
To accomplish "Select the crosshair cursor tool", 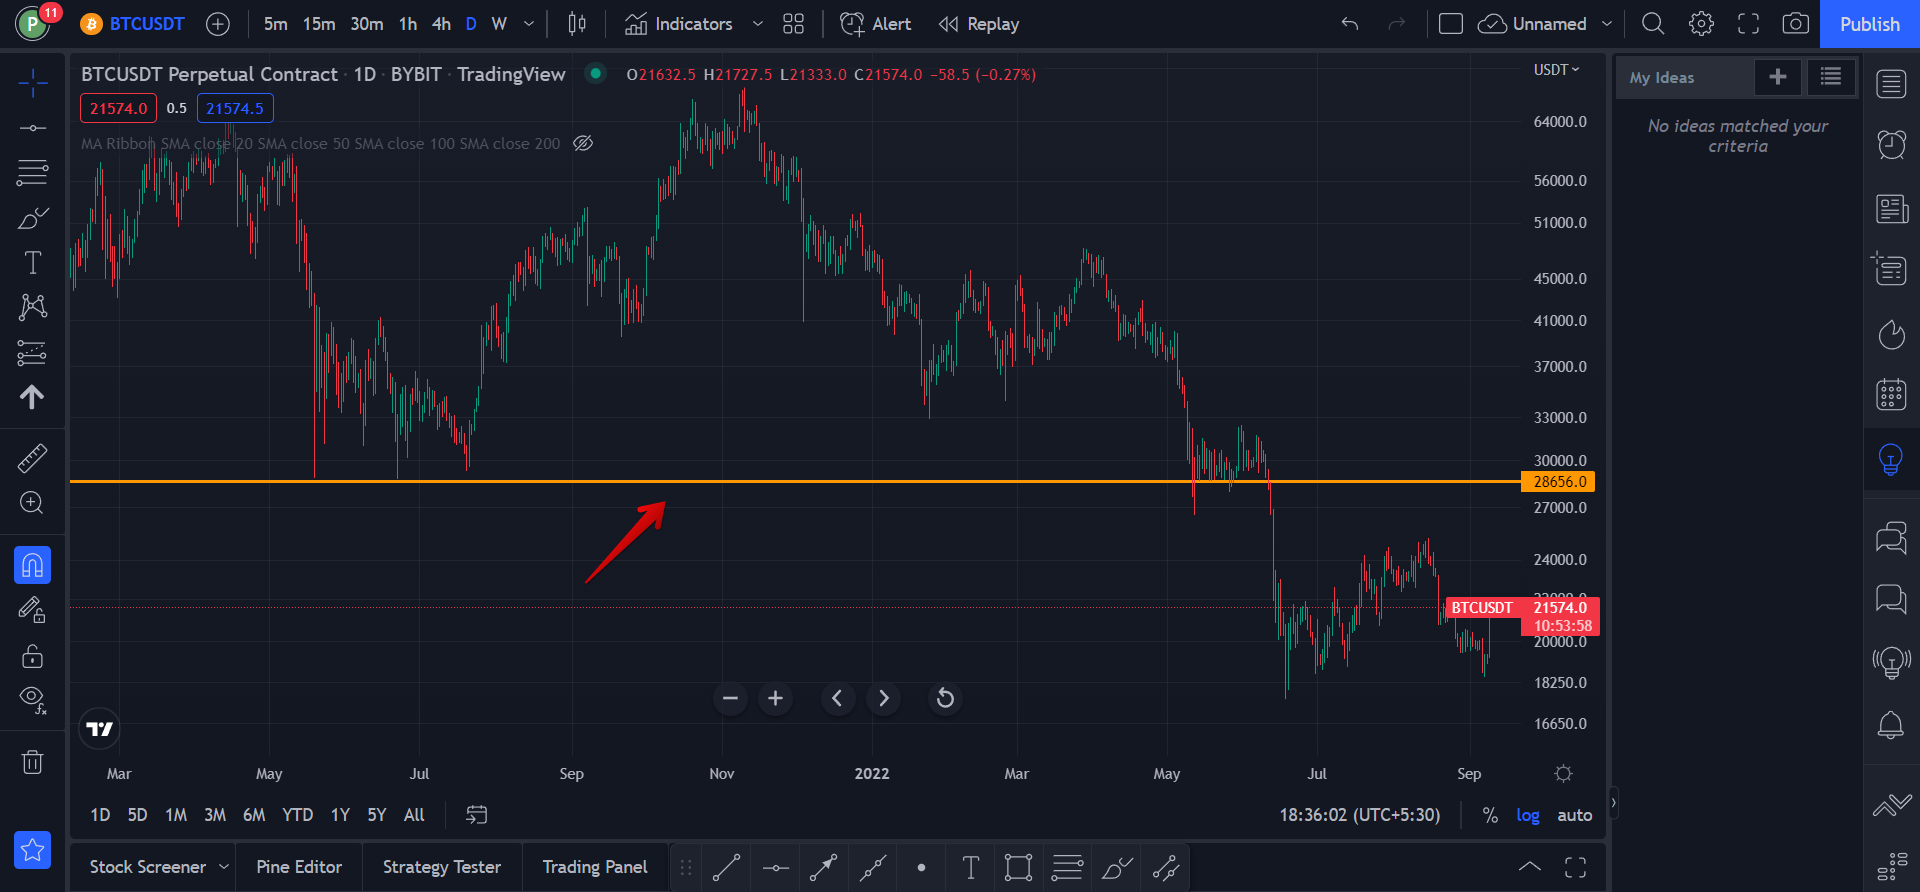I will coord(32,84).
